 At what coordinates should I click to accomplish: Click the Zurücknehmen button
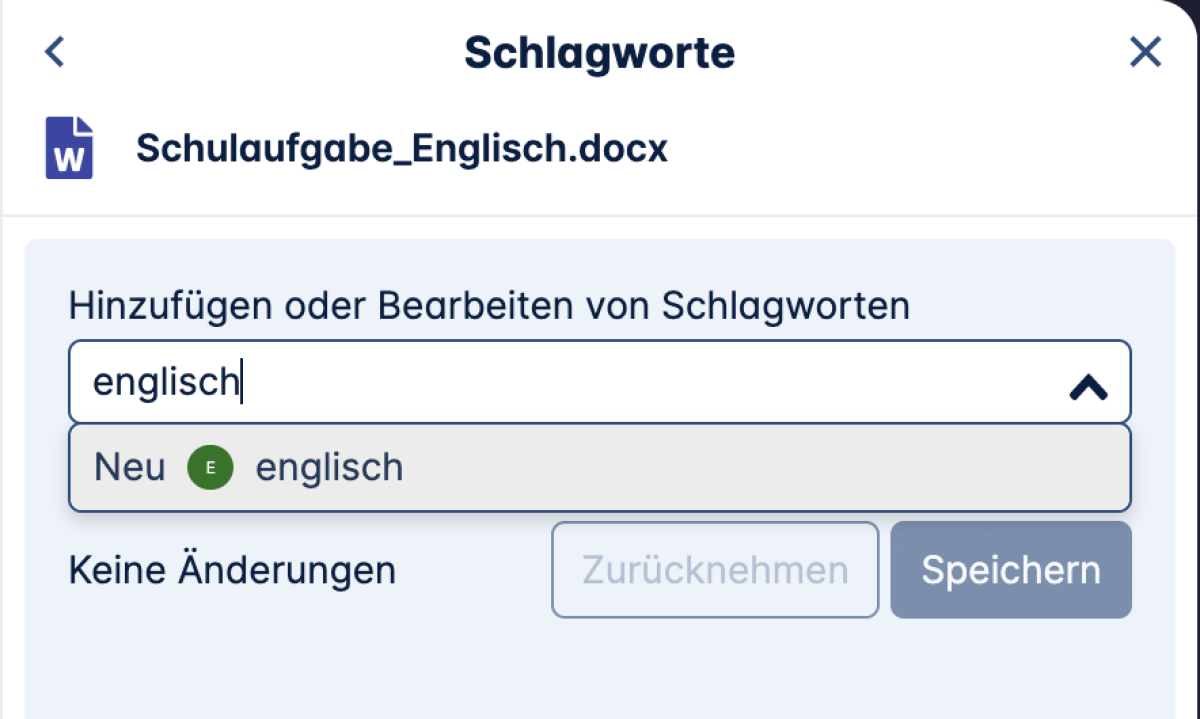(x=715, y=570)
